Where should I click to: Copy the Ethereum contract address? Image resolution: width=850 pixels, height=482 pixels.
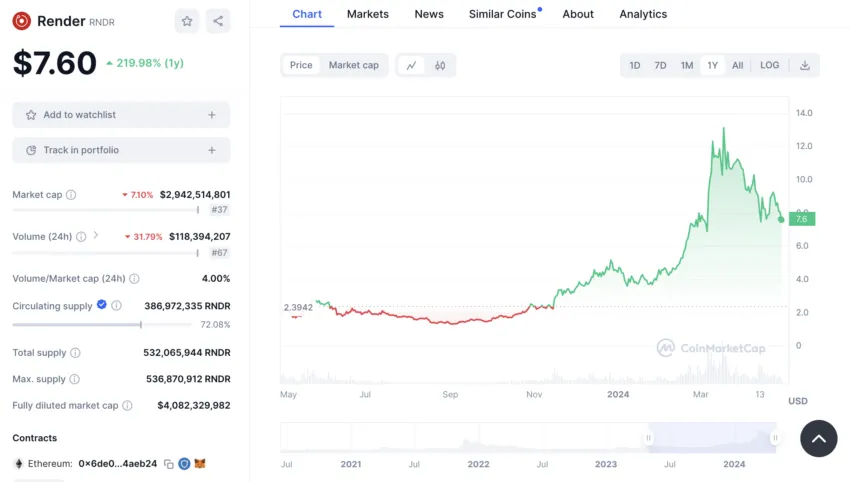pyautogui.click(x=169, y=464)
